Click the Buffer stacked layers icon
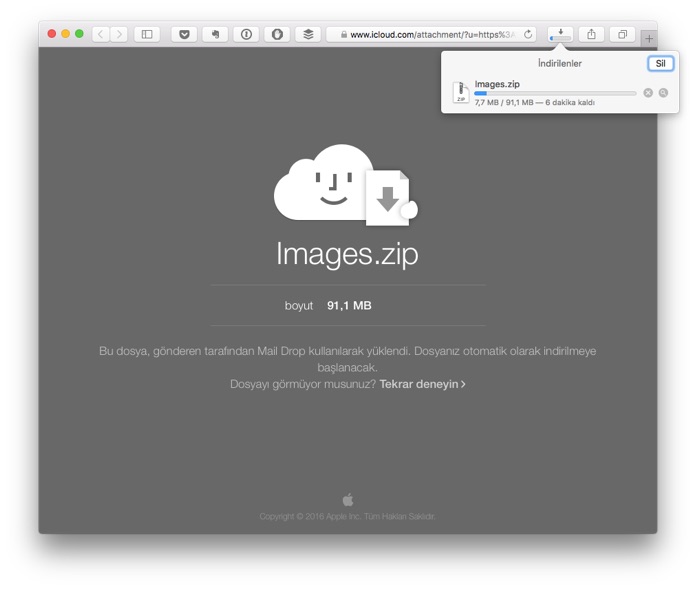This screenshot has height=589, width=700. 308,34
